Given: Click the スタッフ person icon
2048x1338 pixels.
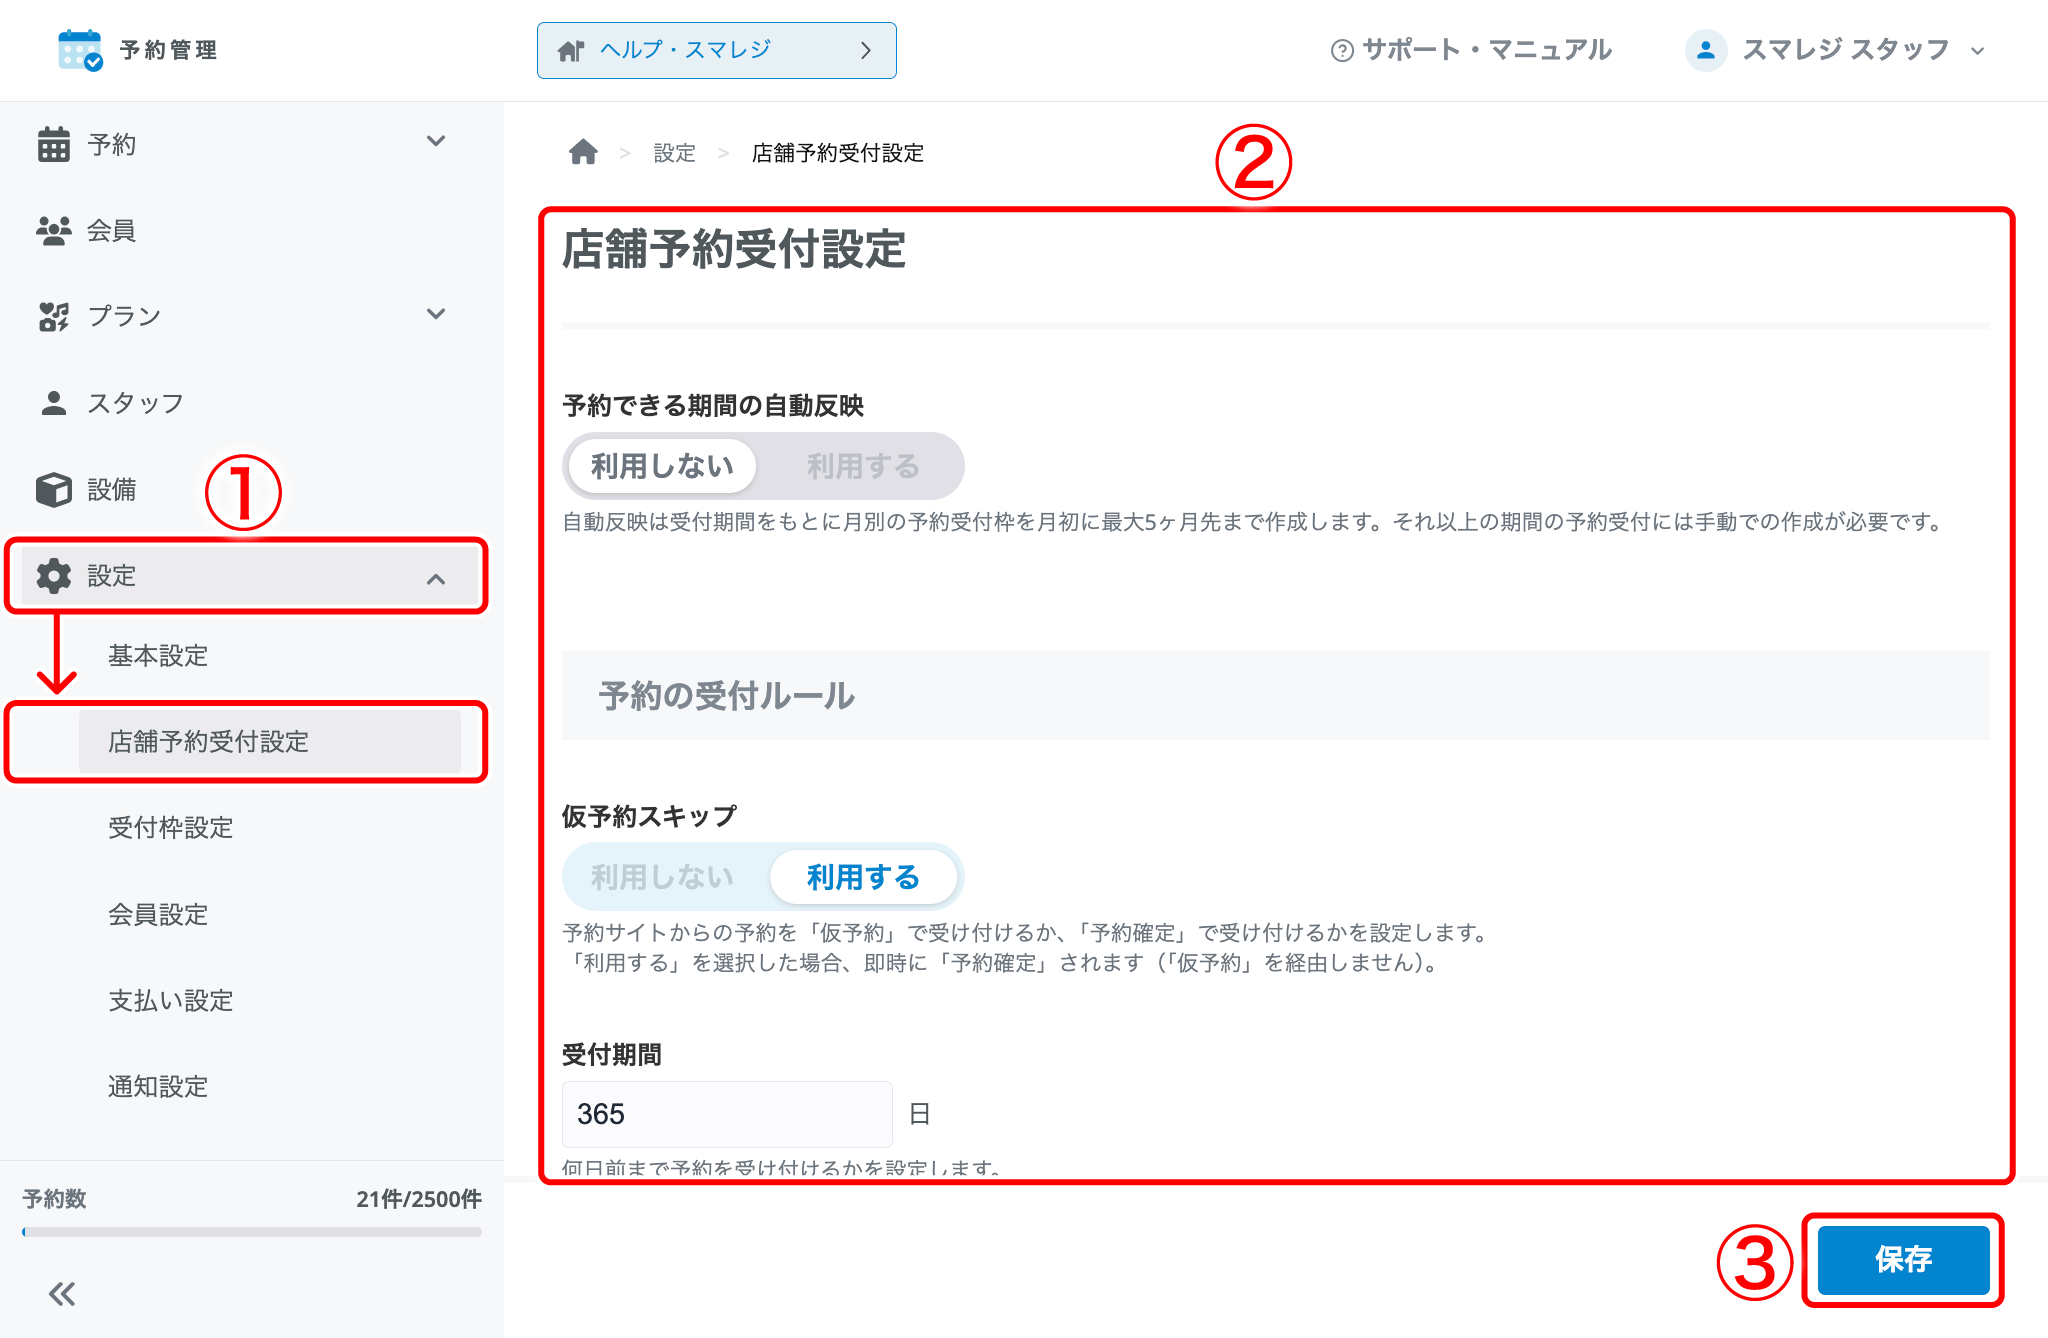Looking at the screenshot, I should [x=54, y=403].
